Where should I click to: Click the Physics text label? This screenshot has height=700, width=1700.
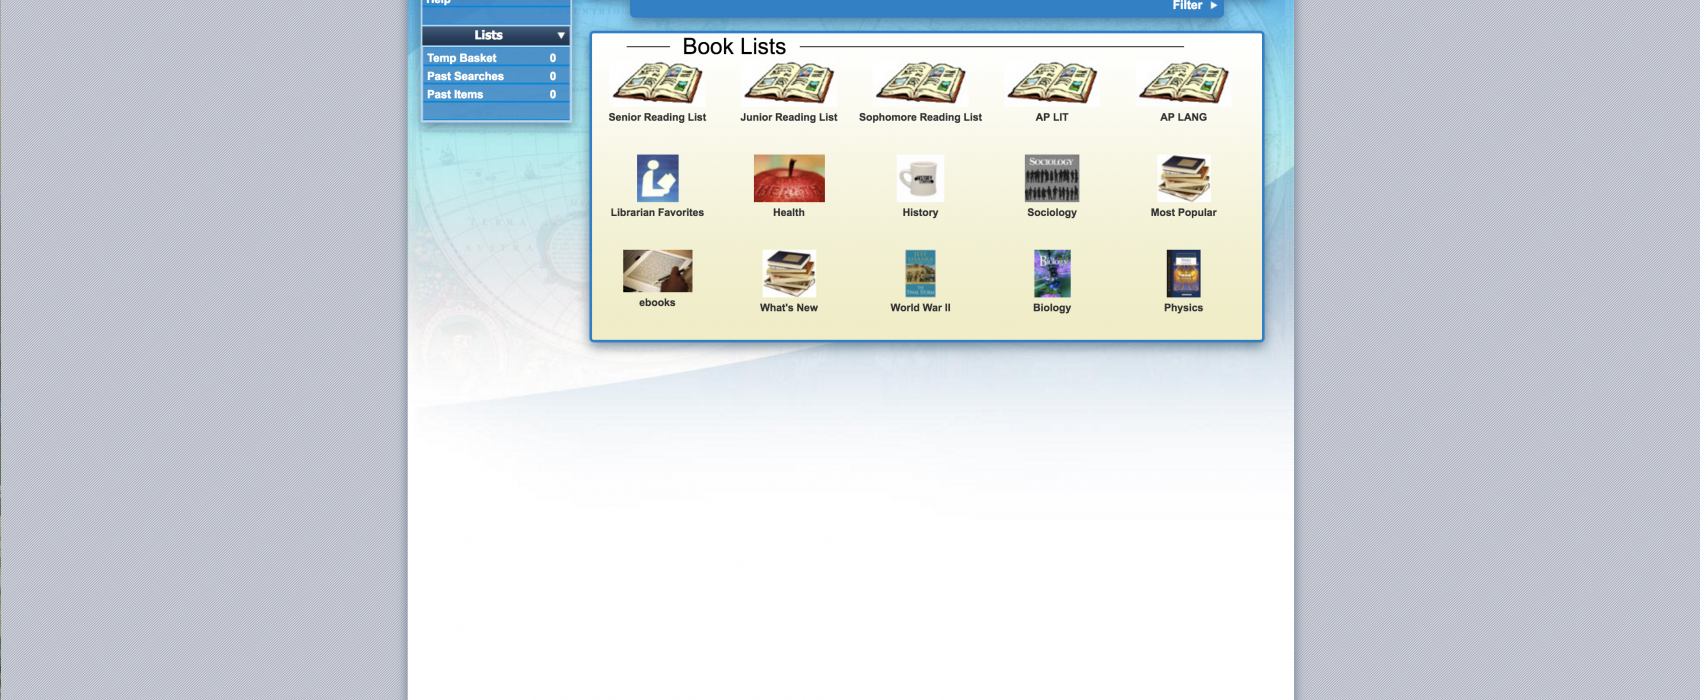1184,308
